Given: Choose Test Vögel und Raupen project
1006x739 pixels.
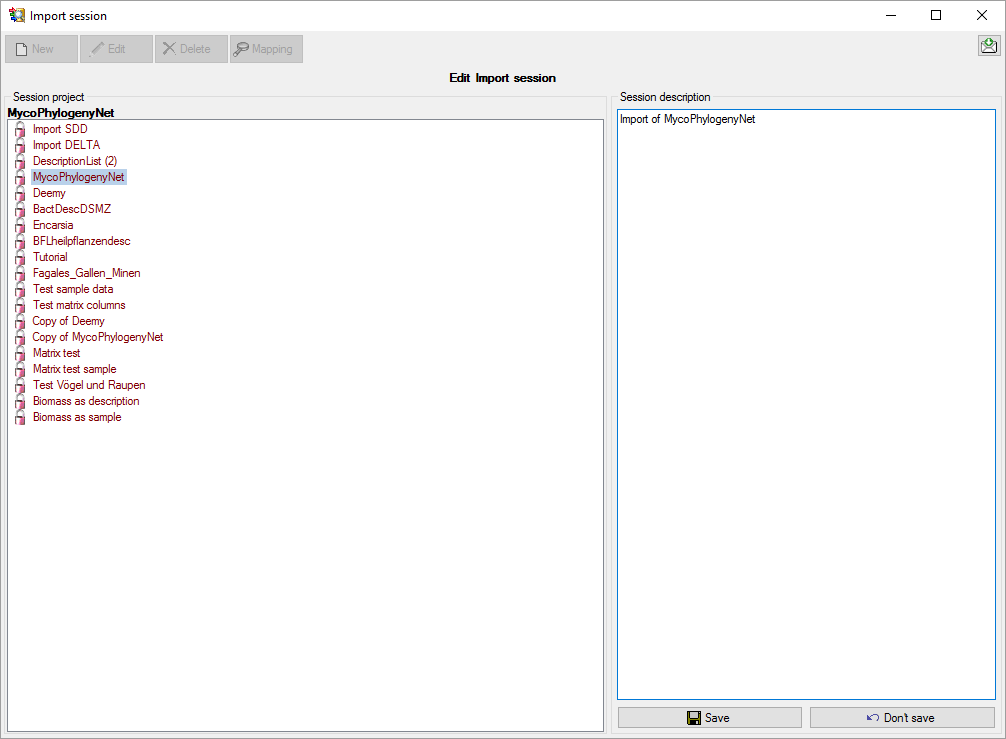Looking at the screenshot, I should [89, 386].
